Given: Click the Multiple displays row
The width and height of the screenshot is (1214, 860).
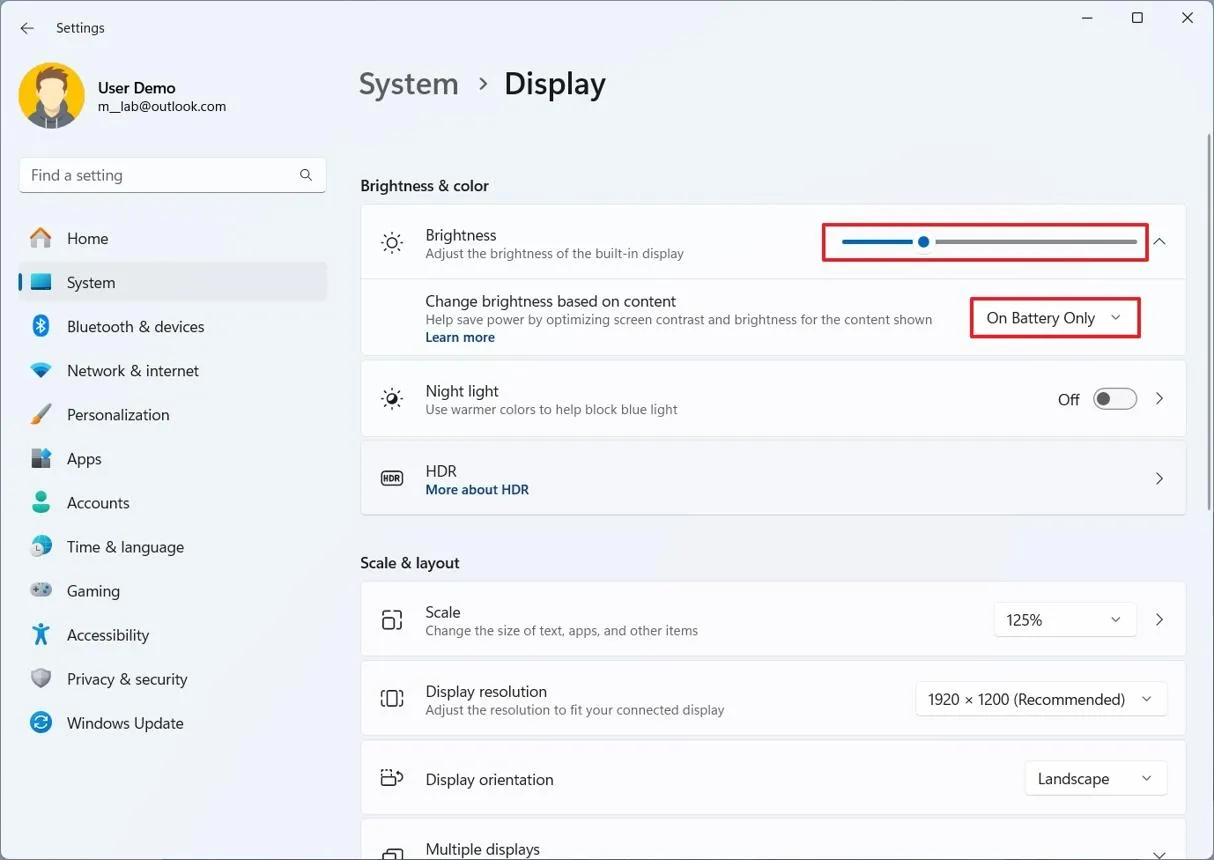Looking at the screenshot, I should tap(773, 842).
